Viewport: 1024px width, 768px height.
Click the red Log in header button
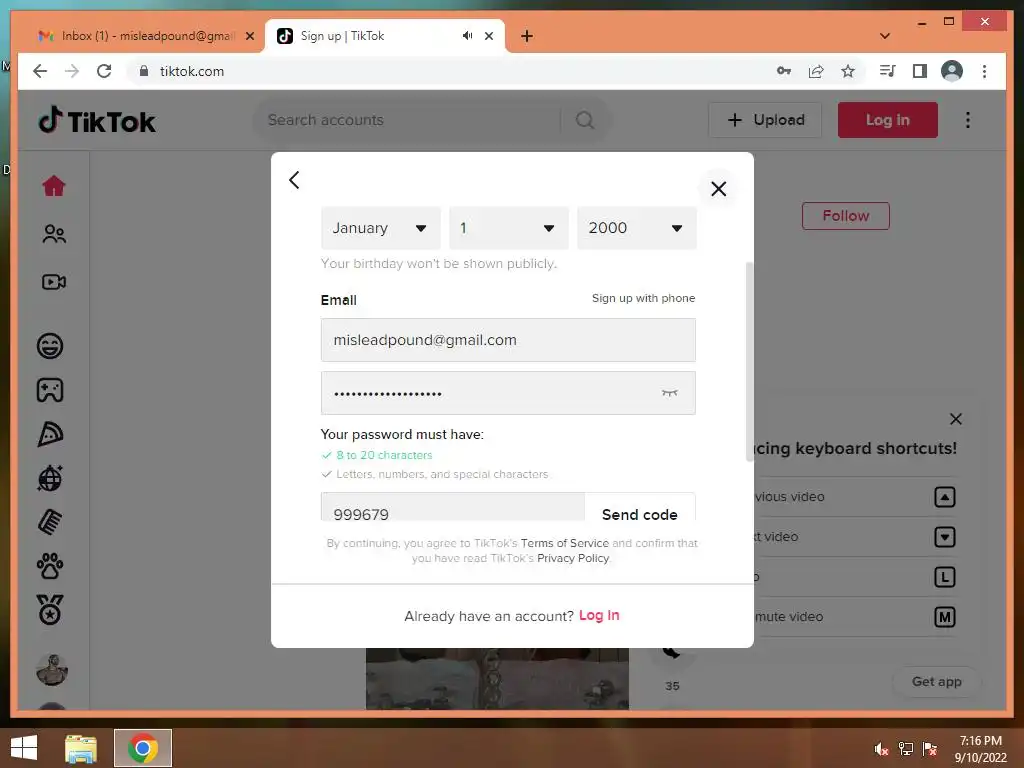pyautogui.click(x=888, y=120)
